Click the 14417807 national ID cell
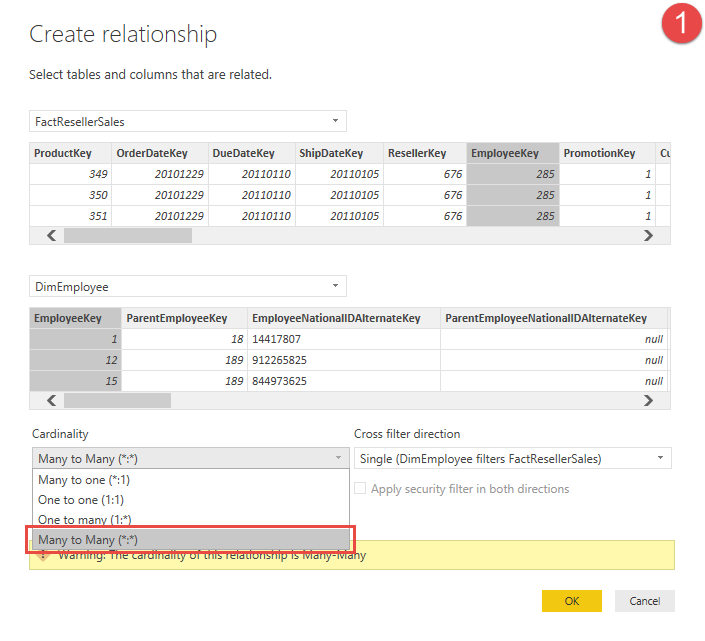Image resolution: width=705 pixels, height=641 pixels. click(344, 339)
